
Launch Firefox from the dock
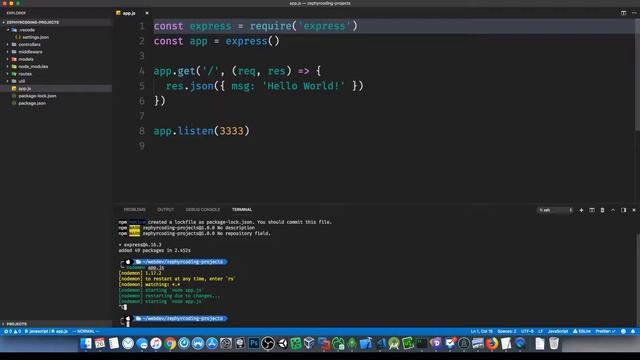click(492, 344)
